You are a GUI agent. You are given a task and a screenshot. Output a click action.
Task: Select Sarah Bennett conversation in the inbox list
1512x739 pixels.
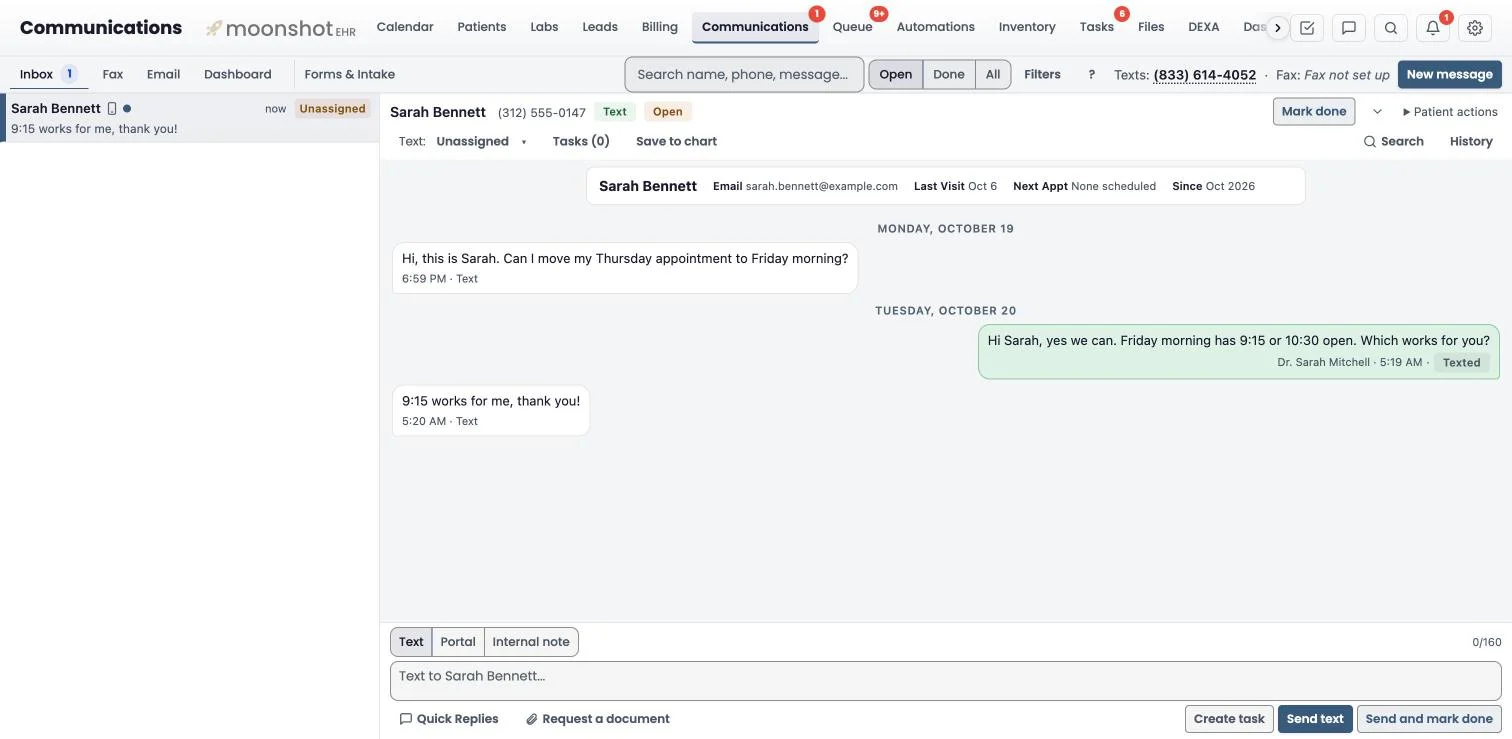pos(190,118)
